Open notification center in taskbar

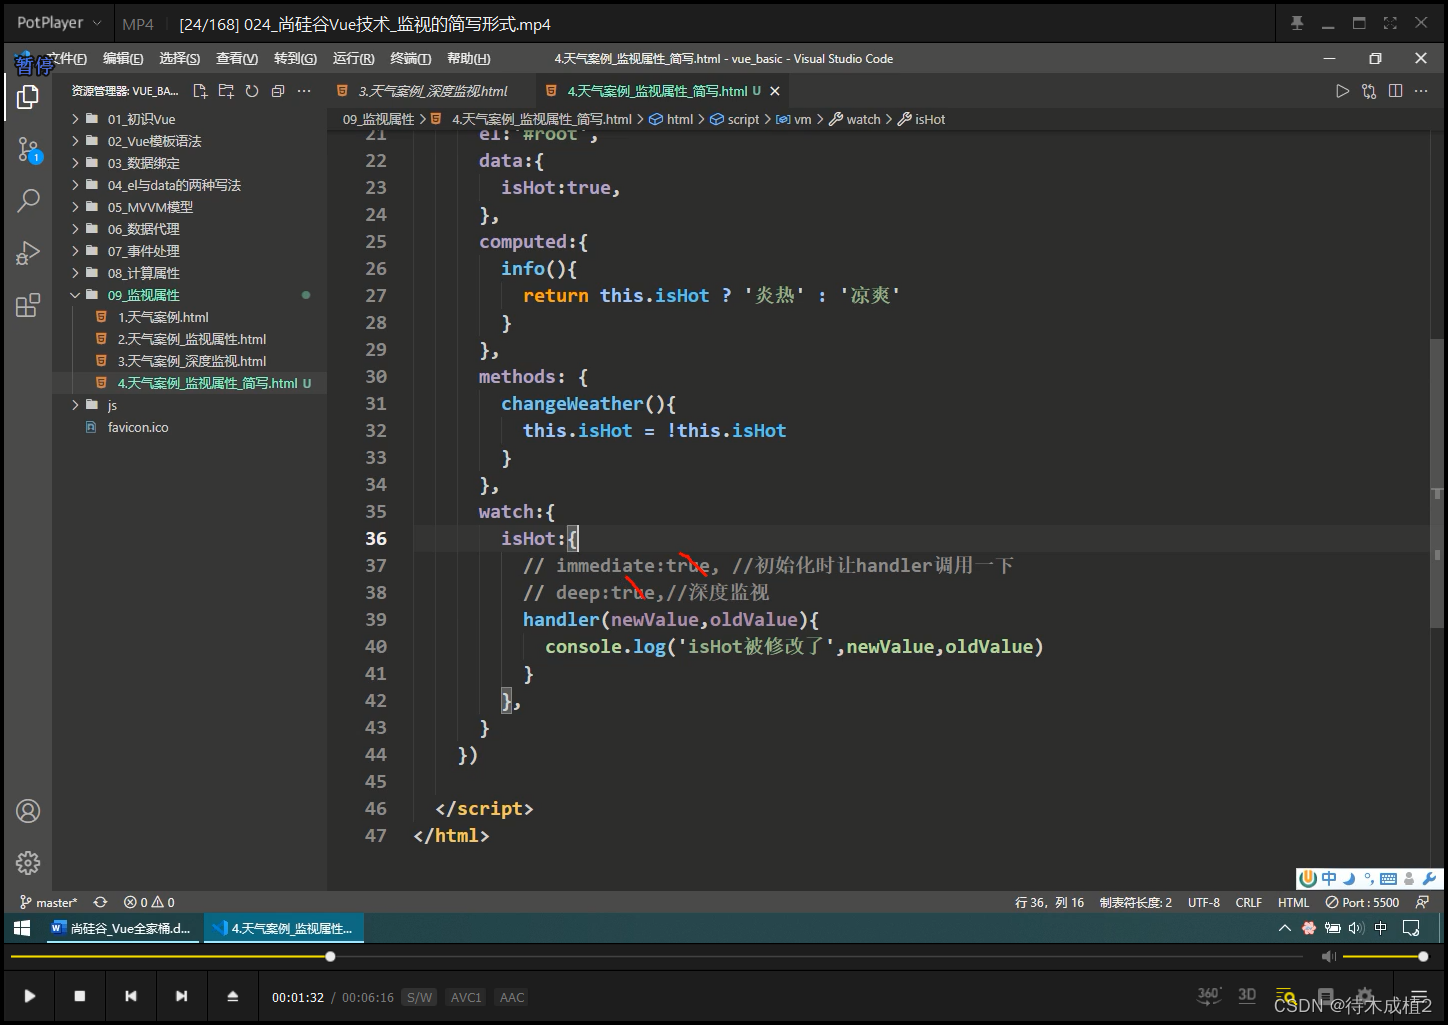pos(1411,928)
